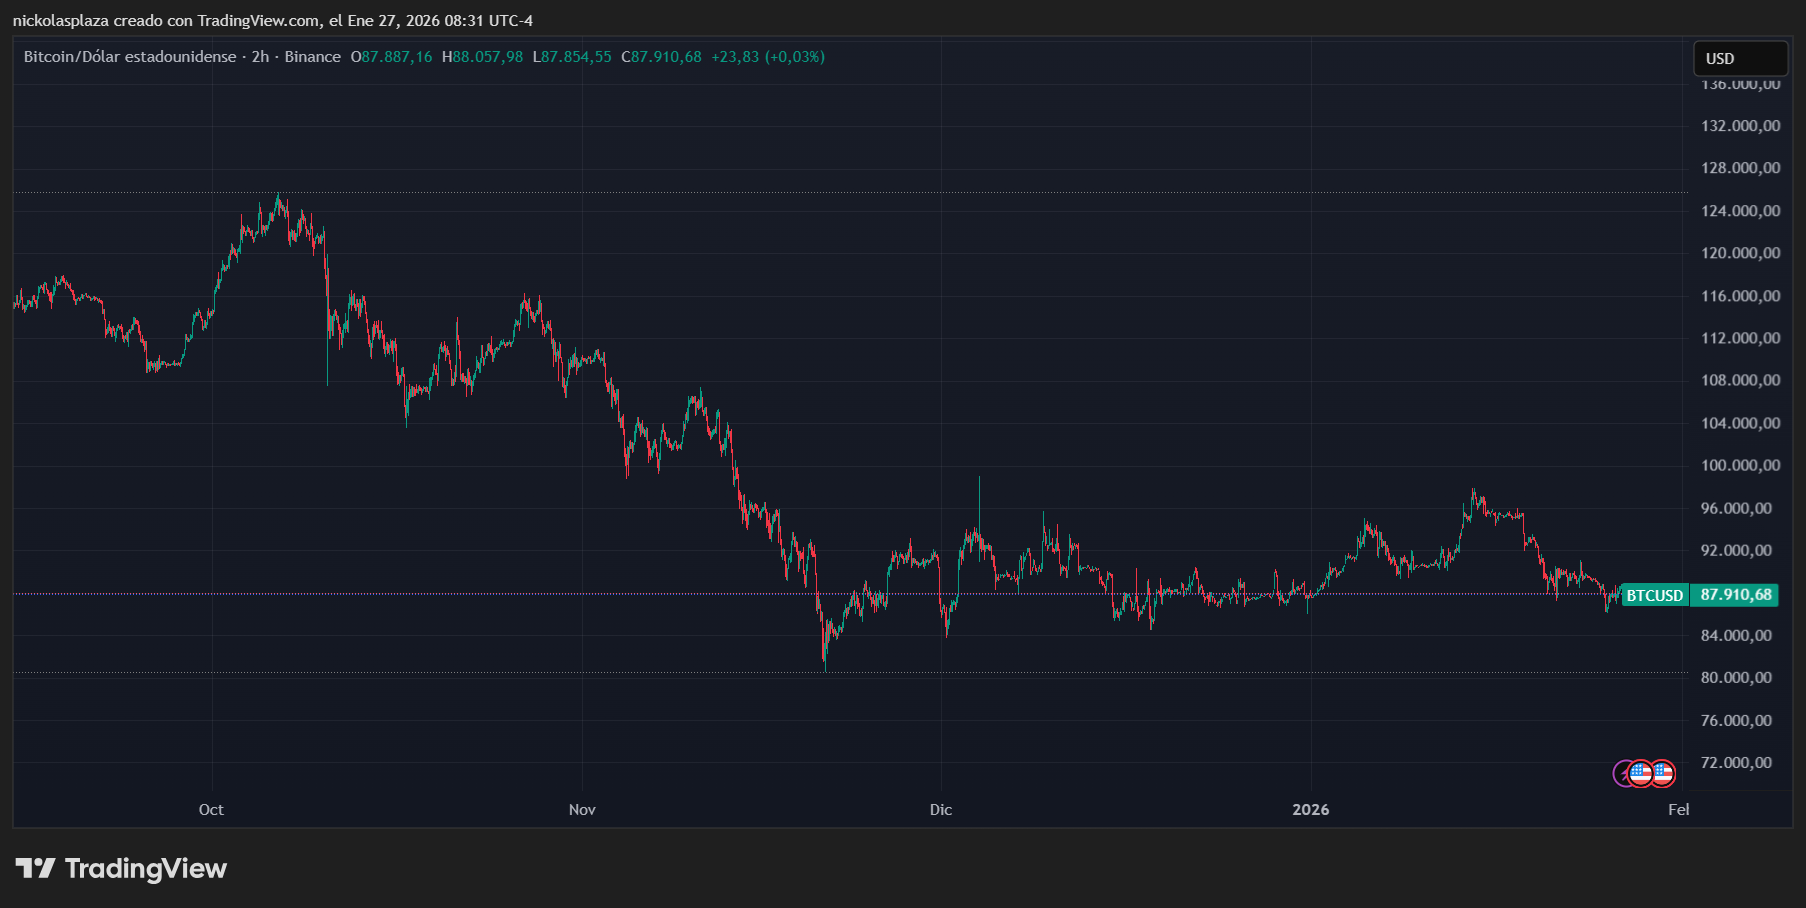Click the 87.910,68 current price label

point(1735,595)
